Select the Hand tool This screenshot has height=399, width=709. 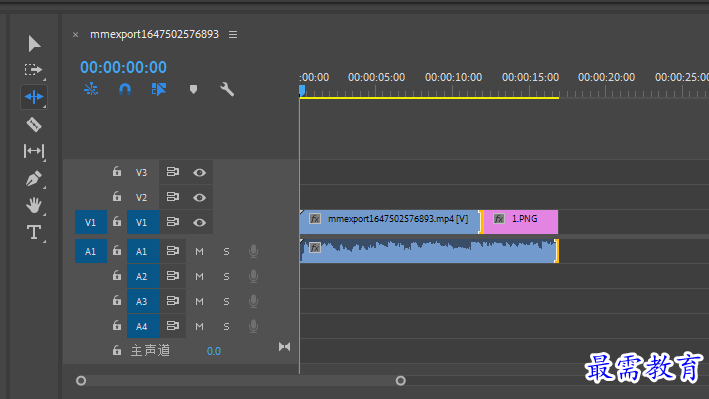(34, 205)
